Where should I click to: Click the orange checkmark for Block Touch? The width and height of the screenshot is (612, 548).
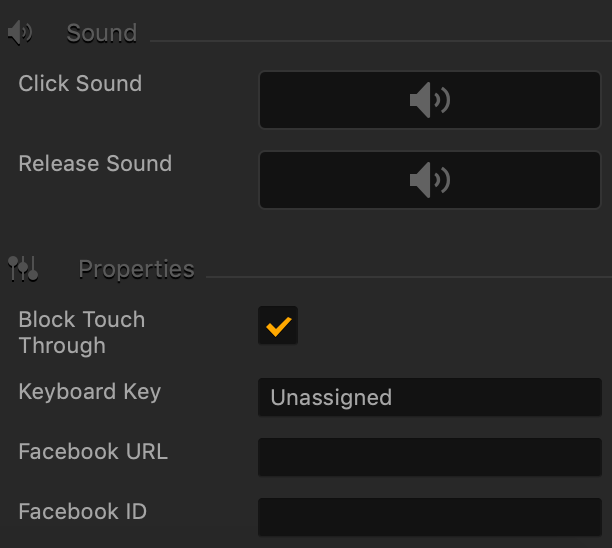(x=278, y=326)
